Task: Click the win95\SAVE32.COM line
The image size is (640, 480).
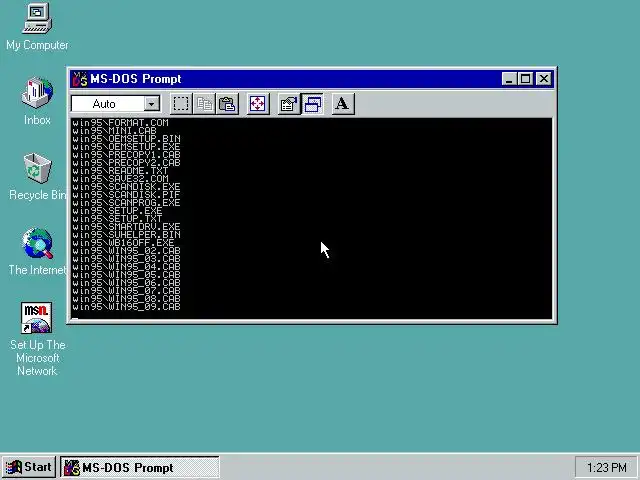Action: [120, 179]
